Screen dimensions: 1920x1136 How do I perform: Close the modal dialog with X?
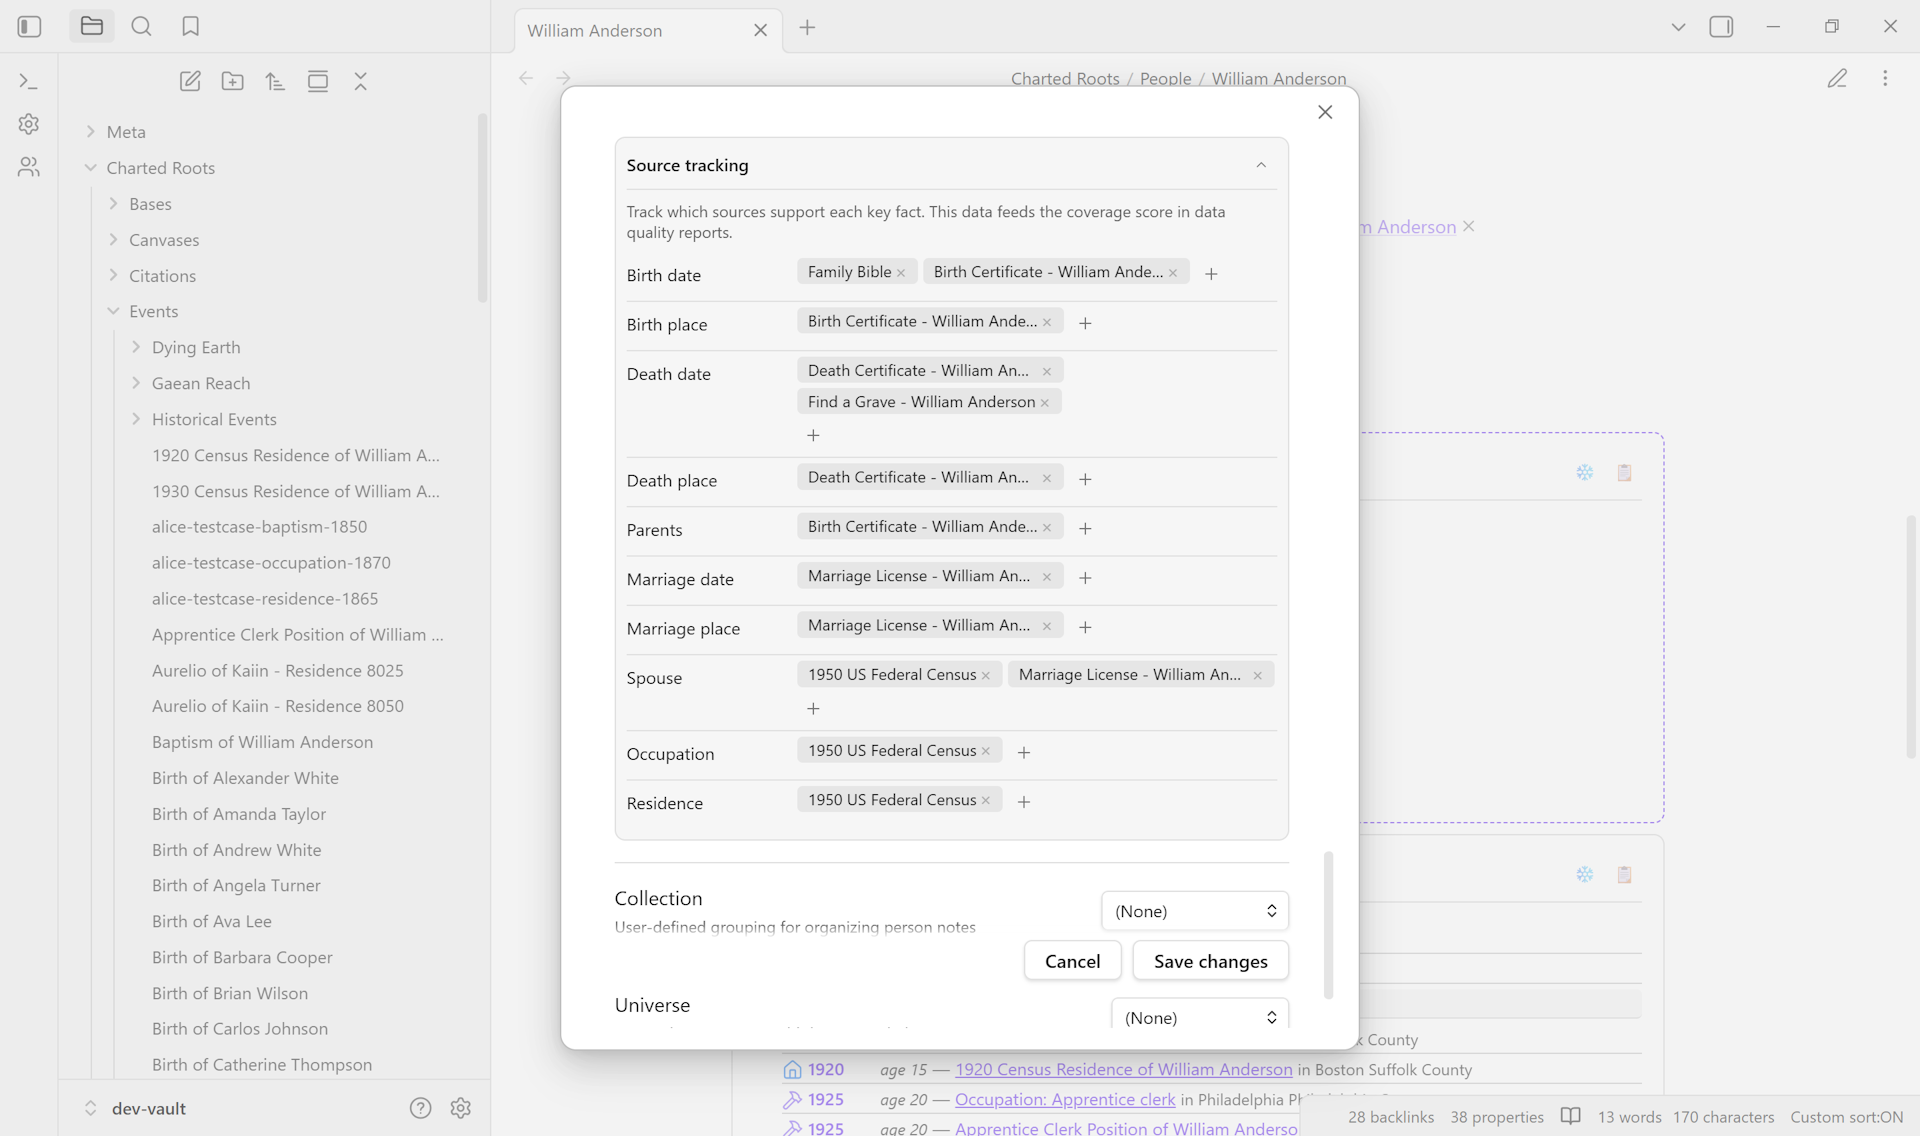coord(1325,112)
